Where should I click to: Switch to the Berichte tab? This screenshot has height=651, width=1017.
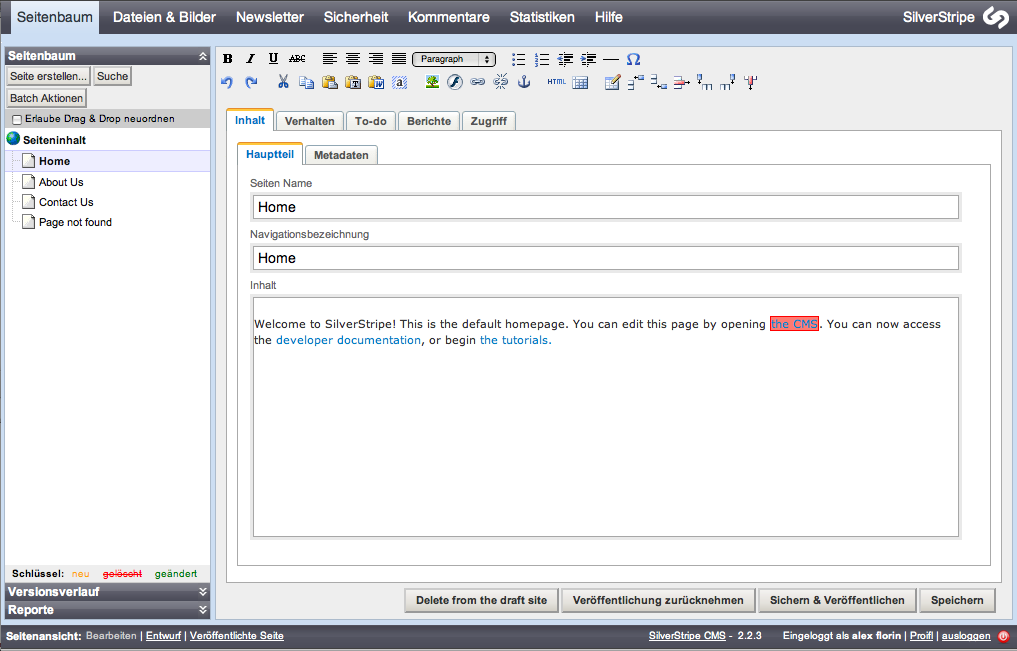tap(429, 121)
